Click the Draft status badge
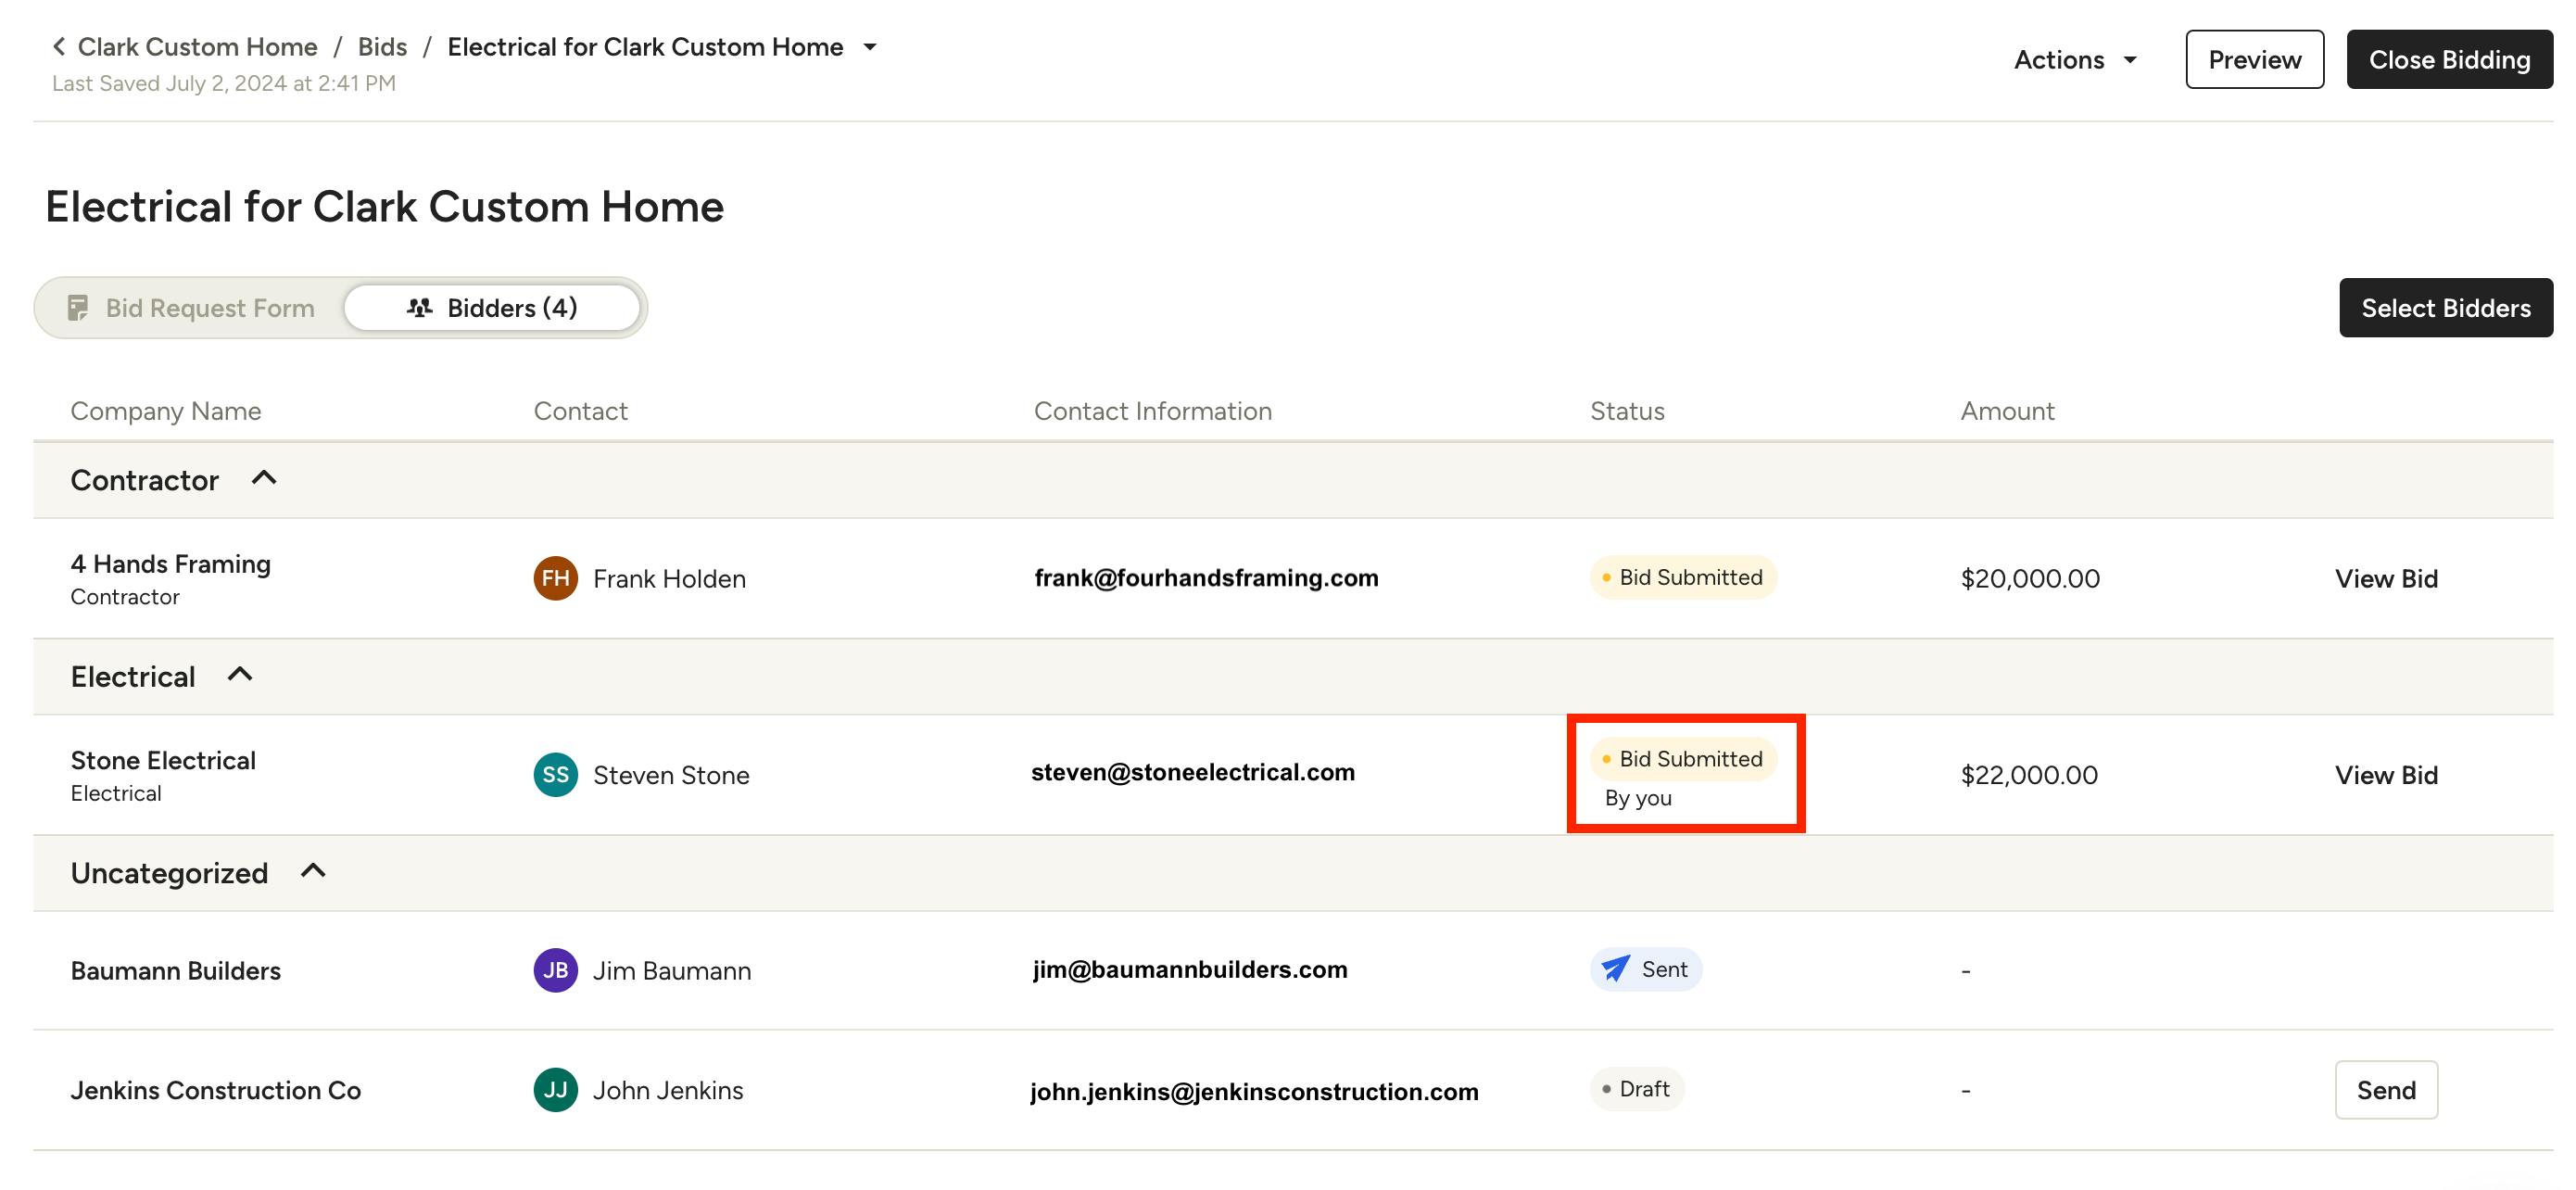Screen dimensions: 2576x1190 [1636, 1089]
